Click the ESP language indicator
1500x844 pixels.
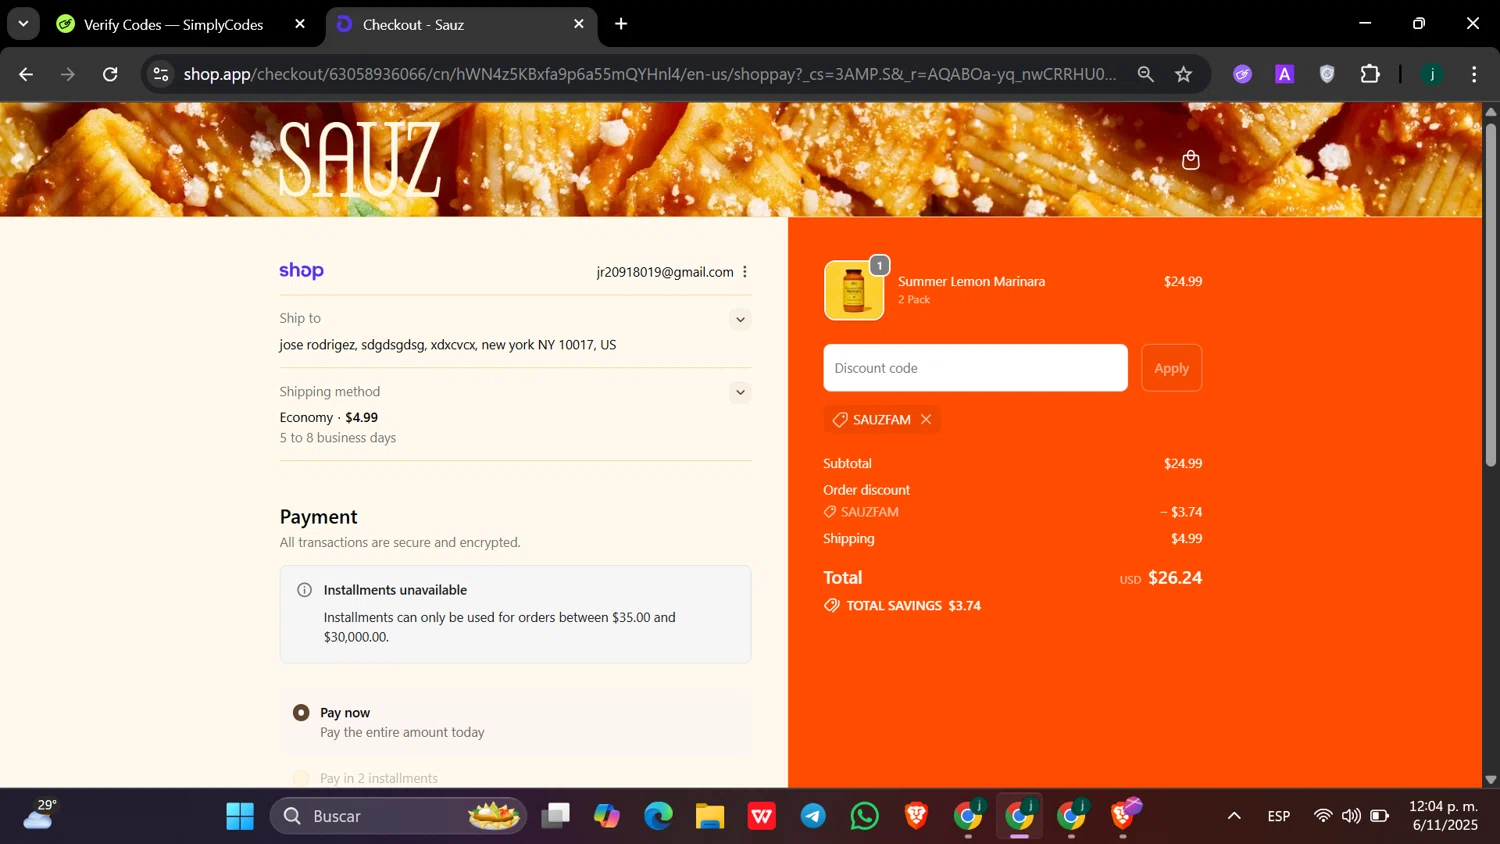(1278, 817)
